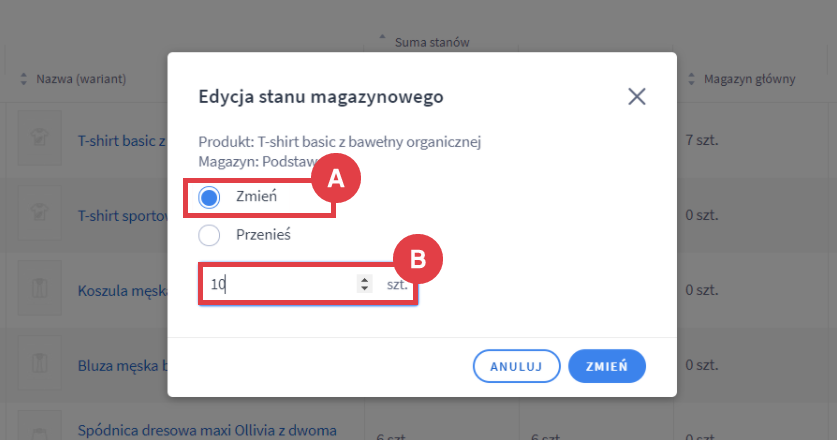837x440 pixels.
Task: Increase quantity with the up stepper arrow
Action: 364,280
